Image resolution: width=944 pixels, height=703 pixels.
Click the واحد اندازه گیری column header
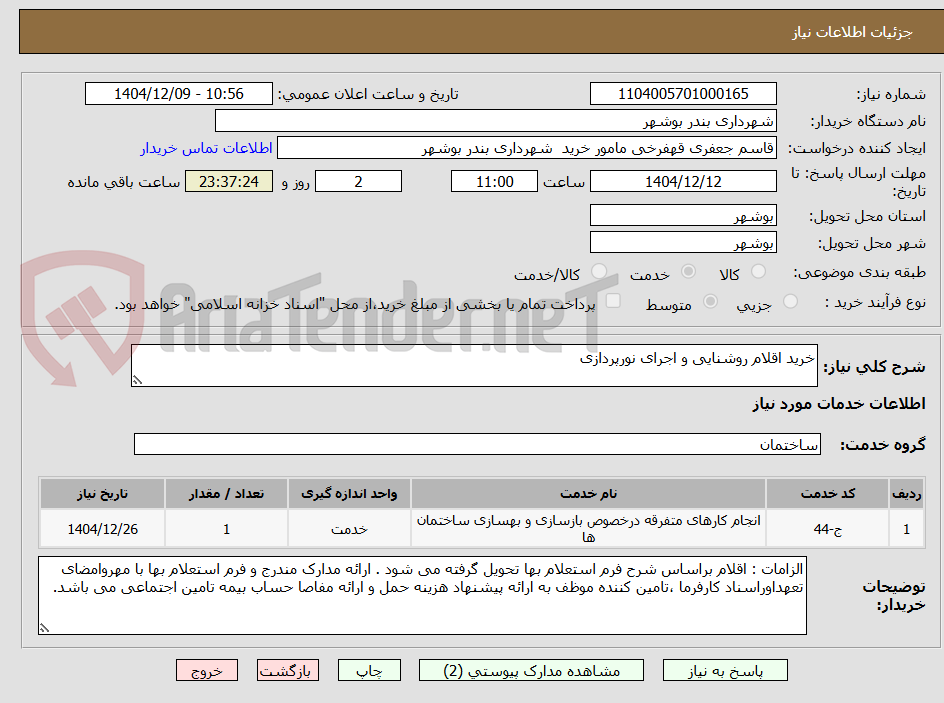pos(349,494)
